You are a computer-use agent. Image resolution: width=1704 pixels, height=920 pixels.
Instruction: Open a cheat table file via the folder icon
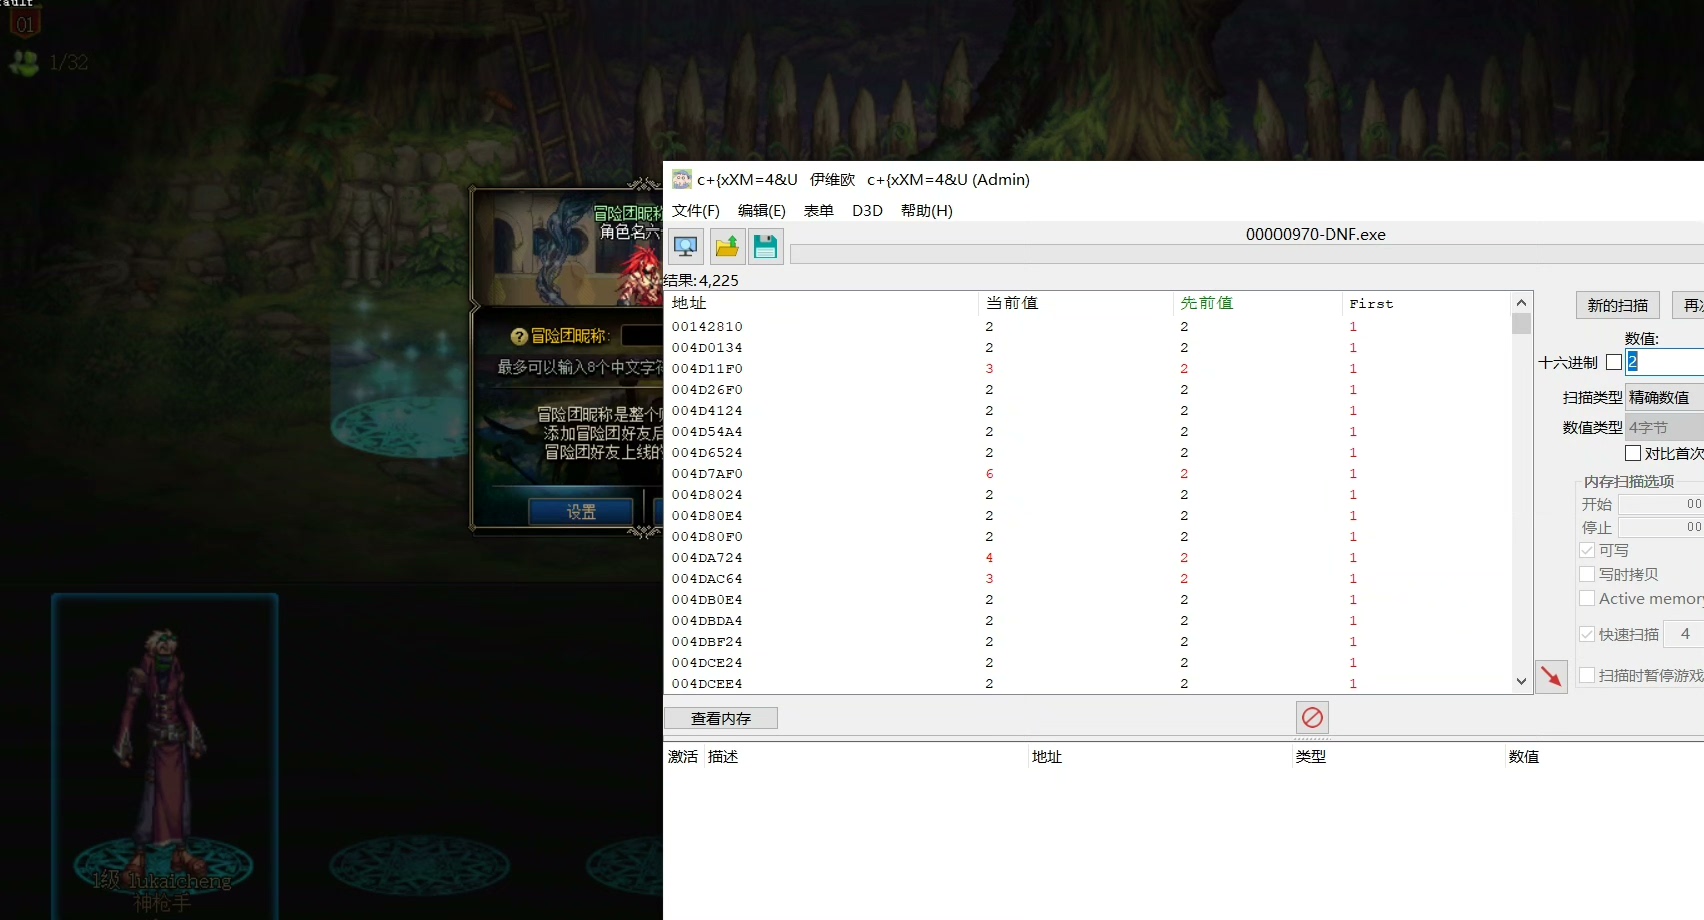coord(727,246)
